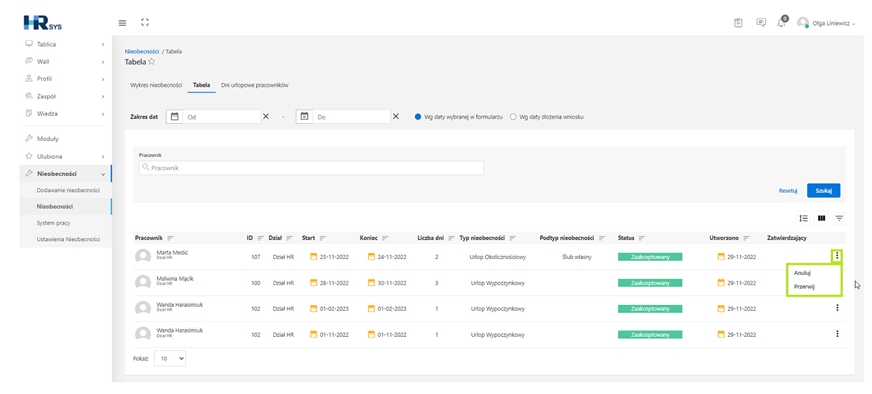Click the Urlop Okolicznościowy cell
The height and width of the screenshot is (394, 872).
click(498, 257)
